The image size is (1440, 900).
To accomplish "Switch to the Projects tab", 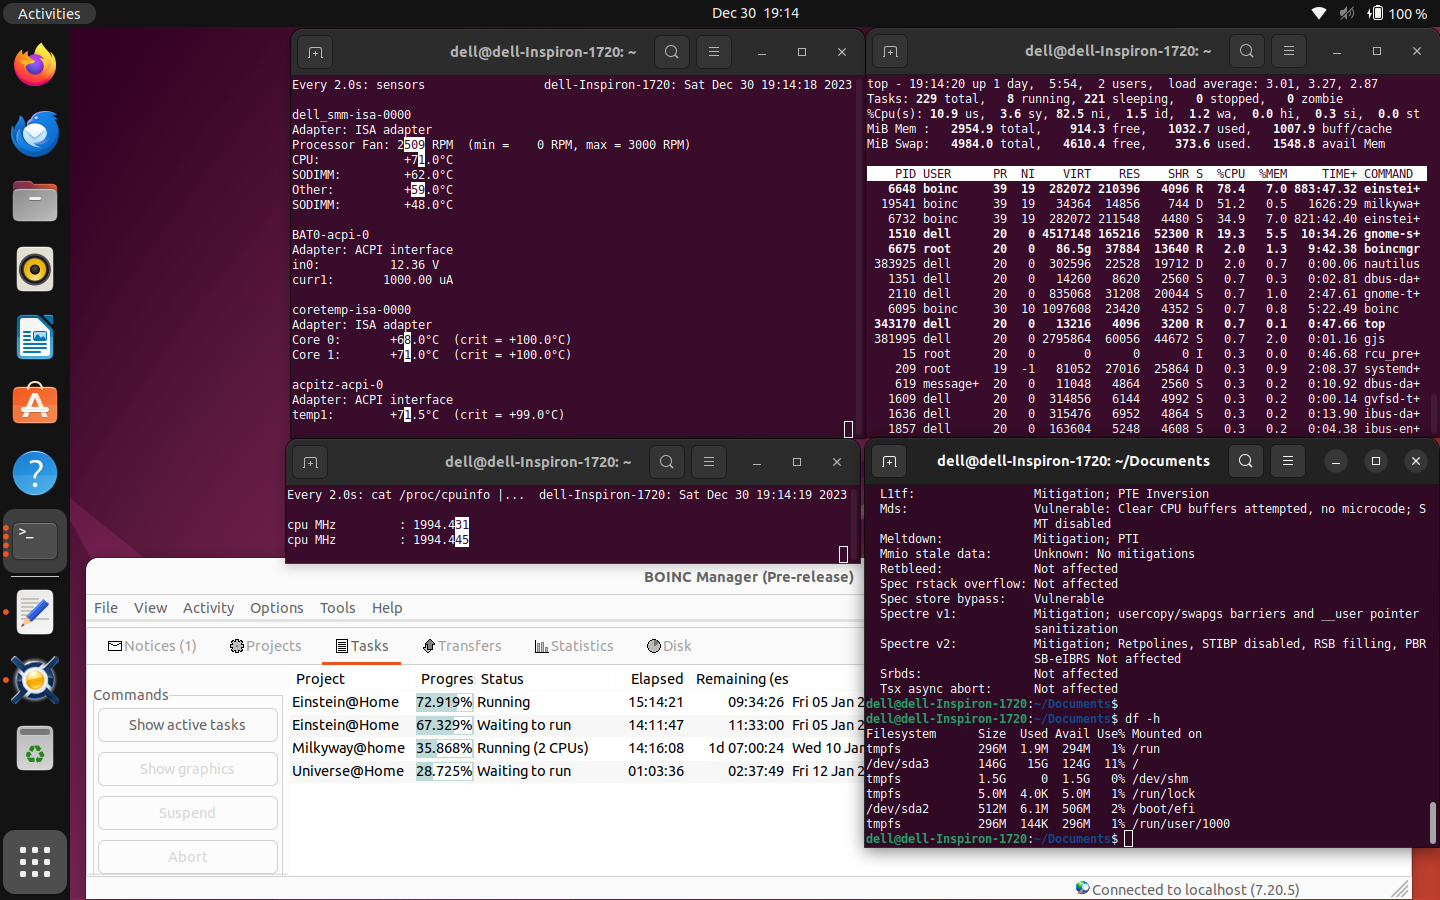I will click(x=265, y=646).
